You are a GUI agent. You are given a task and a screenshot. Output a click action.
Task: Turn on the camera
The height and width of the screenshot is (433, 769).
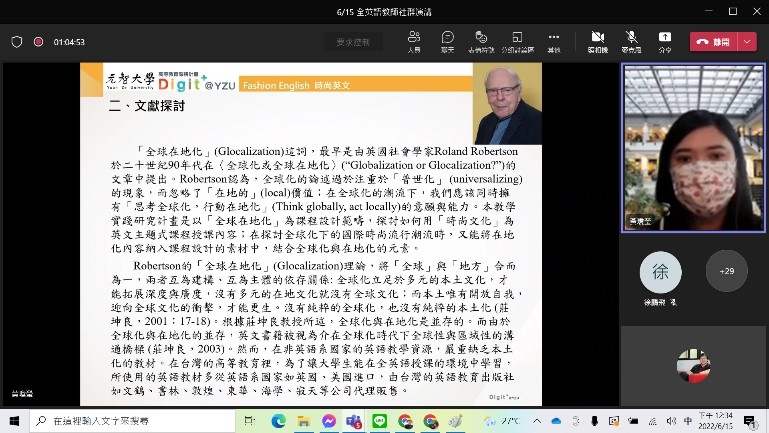click(597, 41)
